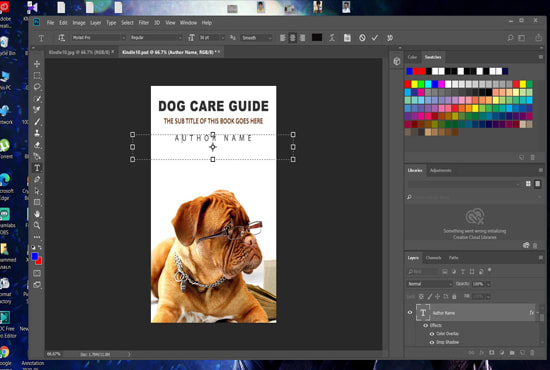This screenshot has height=370, width=550.
Task: Switch to the Adjustments tab
Action: [x=441, y=170]
